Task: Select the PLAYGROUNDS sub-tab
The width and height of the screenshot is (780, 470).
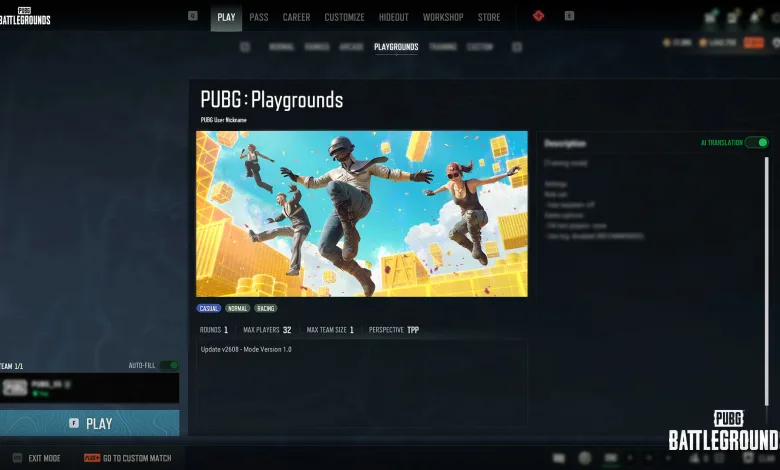Action: point(396,47)
